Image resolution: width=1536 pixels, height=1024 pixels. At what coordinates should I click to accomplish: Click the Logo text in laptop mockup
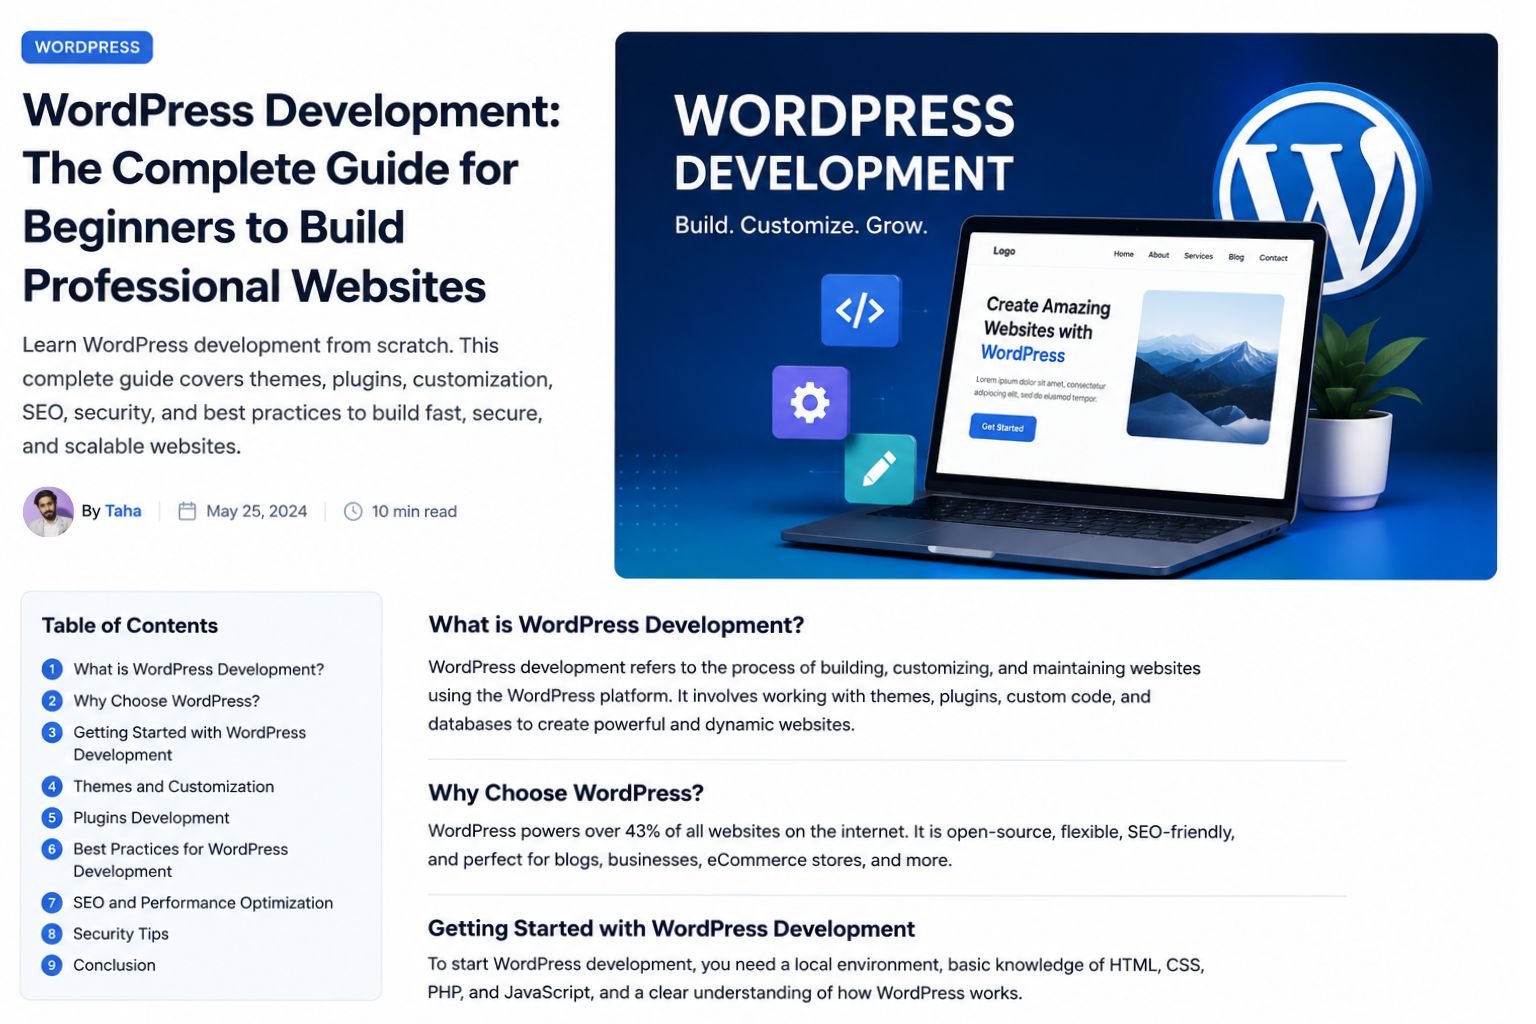tap(1004, 251)
